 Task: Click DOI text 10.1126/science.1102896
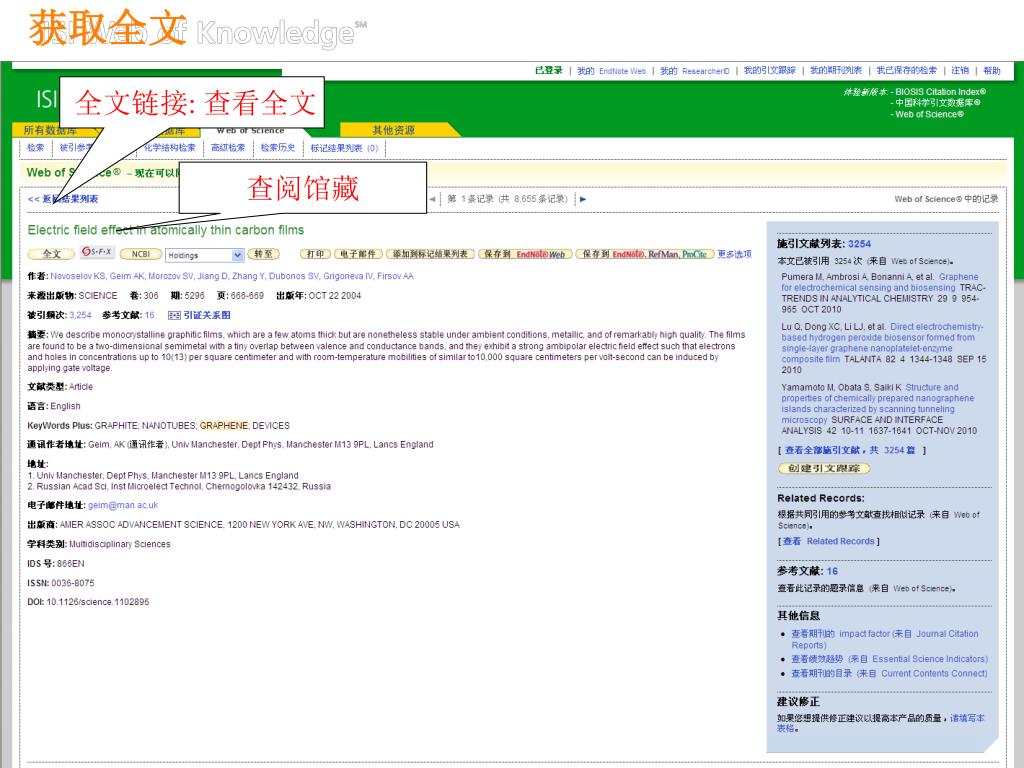[x=98, y=602]
